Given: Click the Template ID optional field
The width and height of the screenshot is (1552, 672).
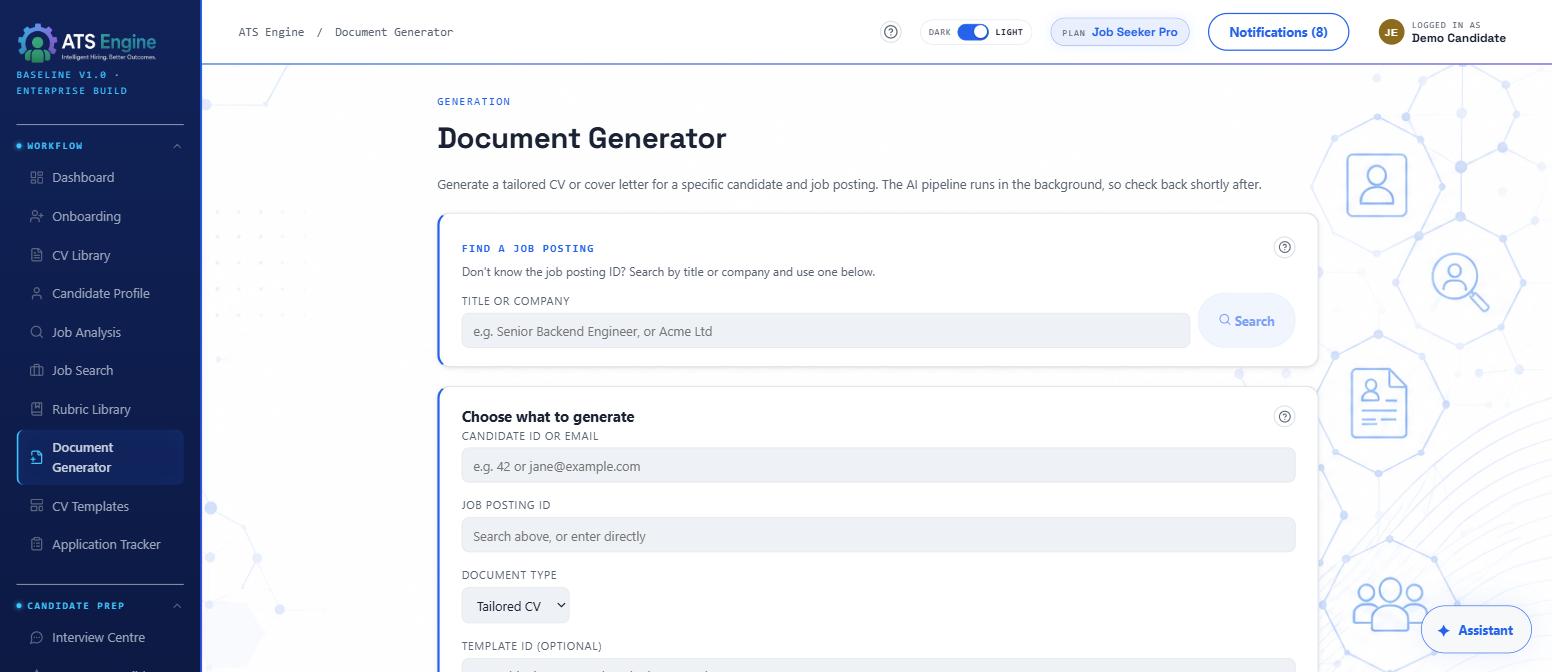Looking at the screenshot, I should (878, 665).
